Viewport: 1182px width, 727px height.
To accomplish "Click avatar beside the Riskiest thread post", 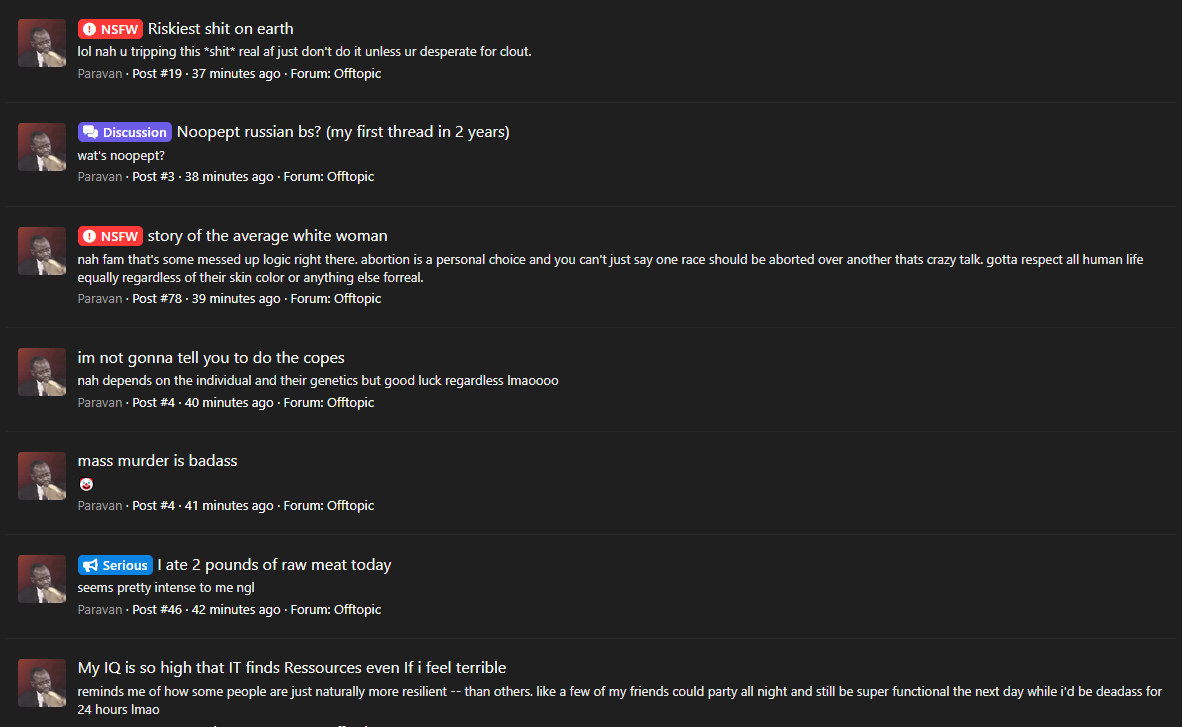I will pos(42,43).
